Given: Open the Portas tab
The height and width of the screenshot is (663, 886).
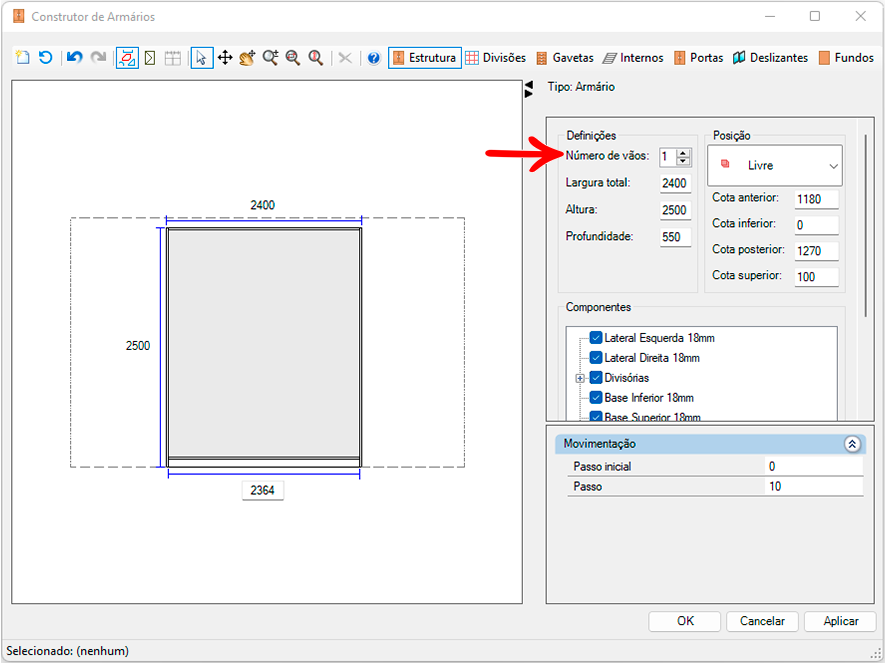Looking at the screenshot, I should (698, 58).
